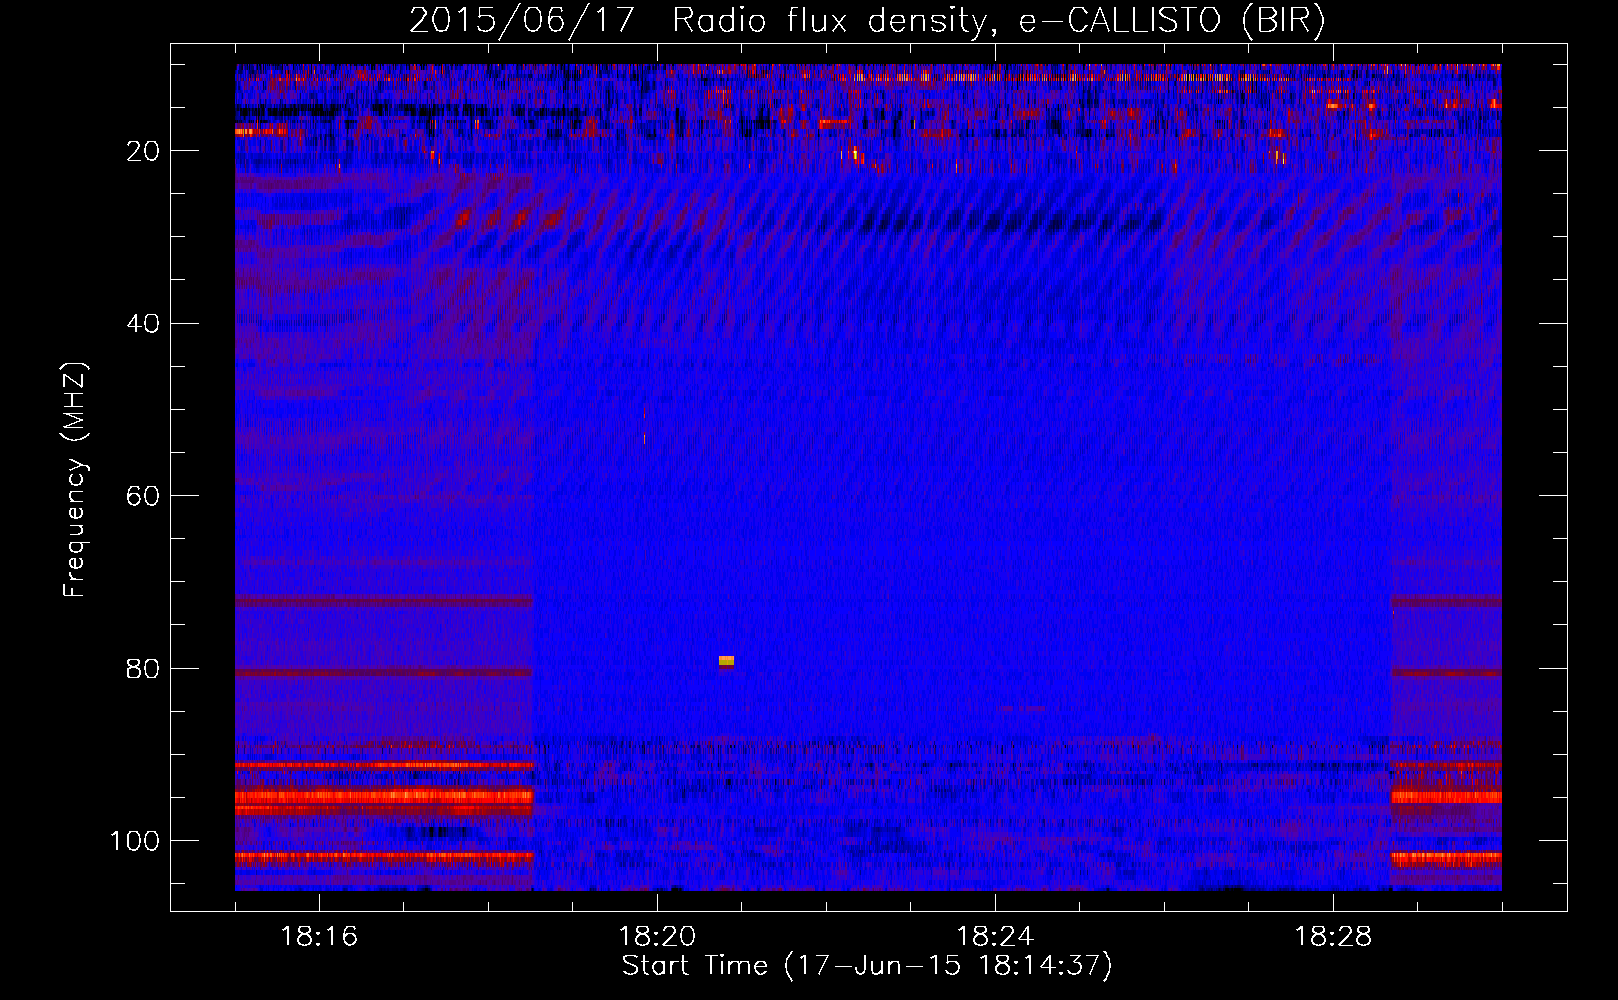This screenshot has width=1618, height=1000.
Task: Click the "Start Time (17-Jun-15 18:14:37)" label
Action: coord(867,966)
